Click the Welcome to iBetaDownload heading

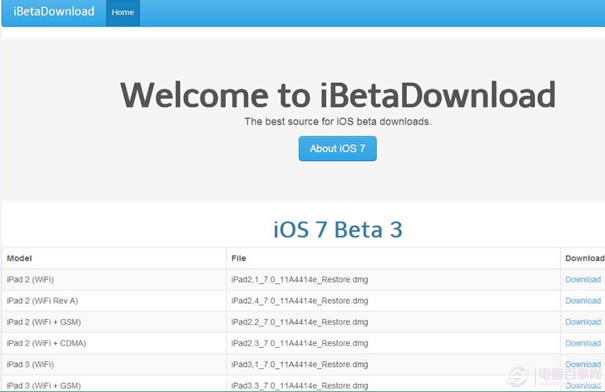pos(338,95)
